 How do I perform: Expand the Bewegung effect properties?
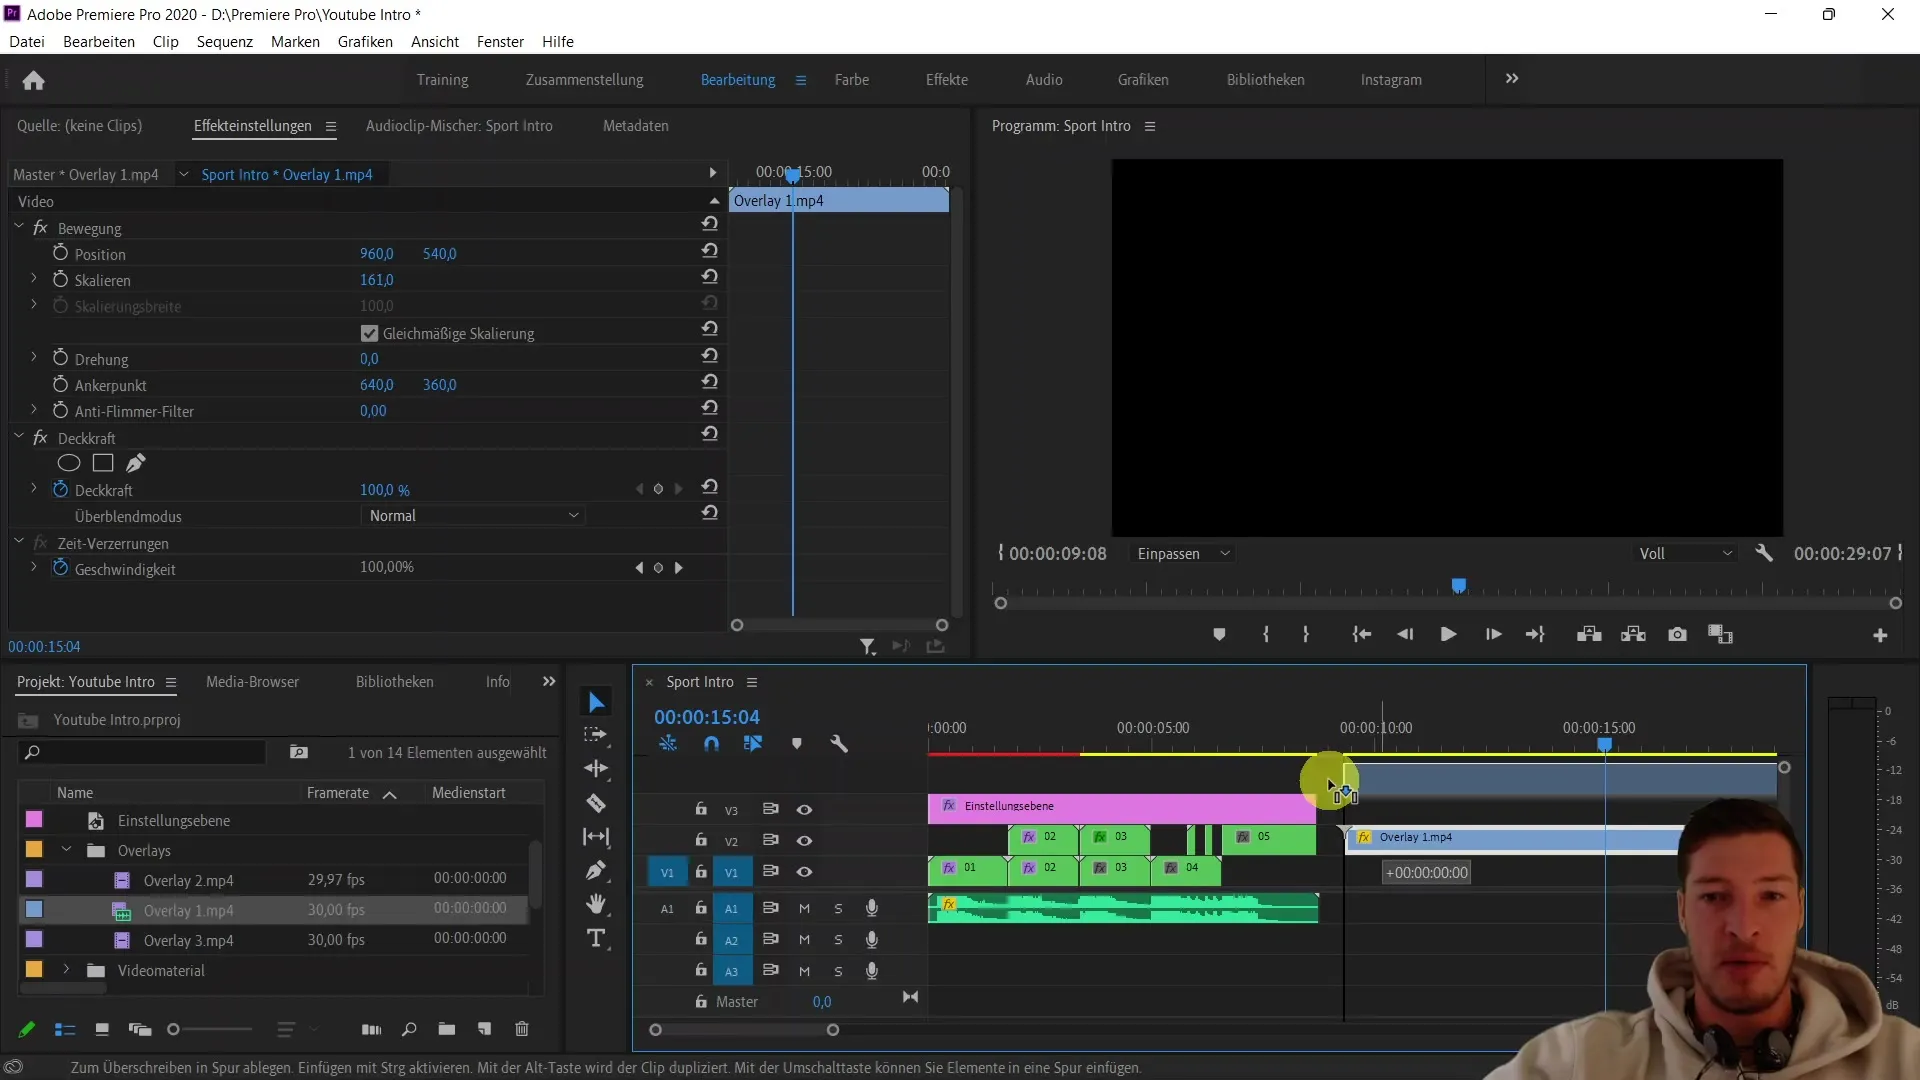[20, 227]
